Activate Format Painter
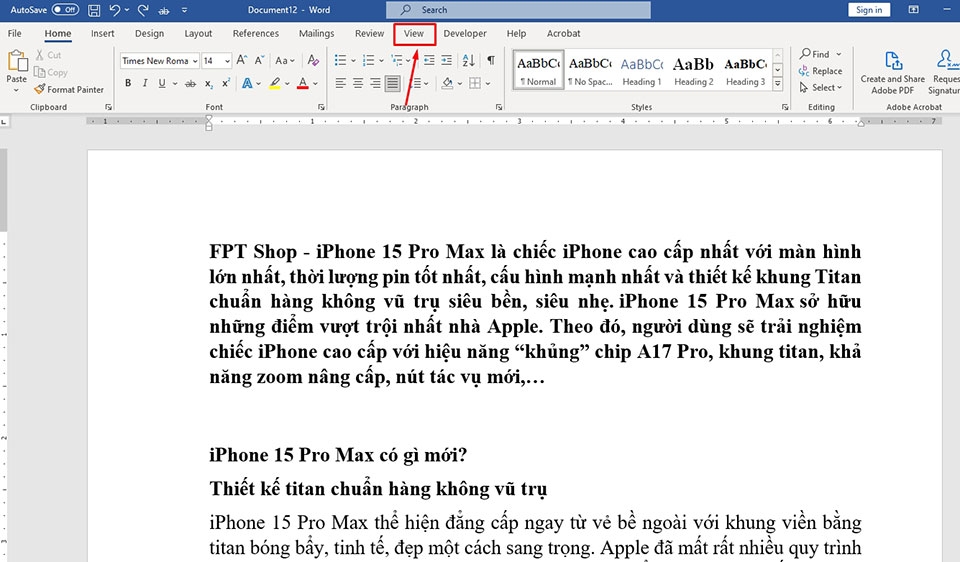Image resolution: width=960 pixels, height=562 pixels. click(69, 89)
